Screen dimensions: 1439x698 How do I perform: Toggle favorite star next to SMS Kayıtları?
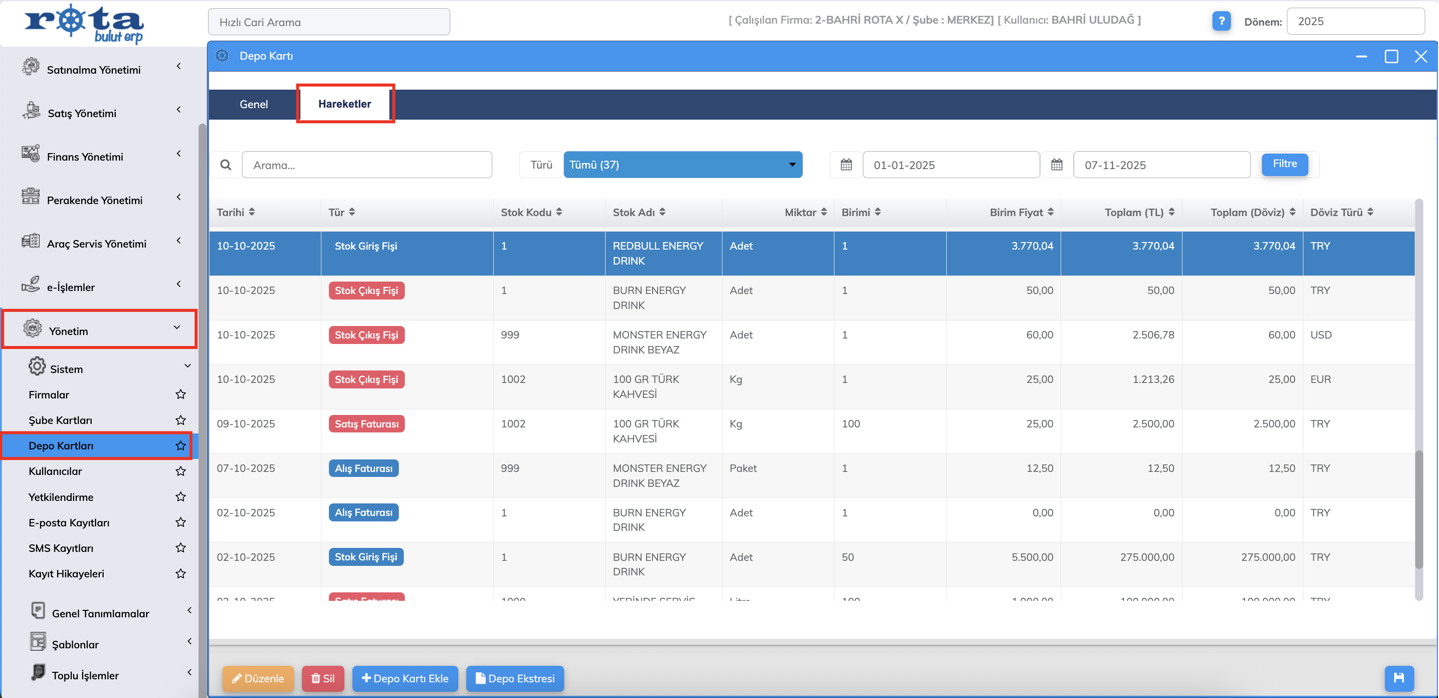[x=180, y=548]
